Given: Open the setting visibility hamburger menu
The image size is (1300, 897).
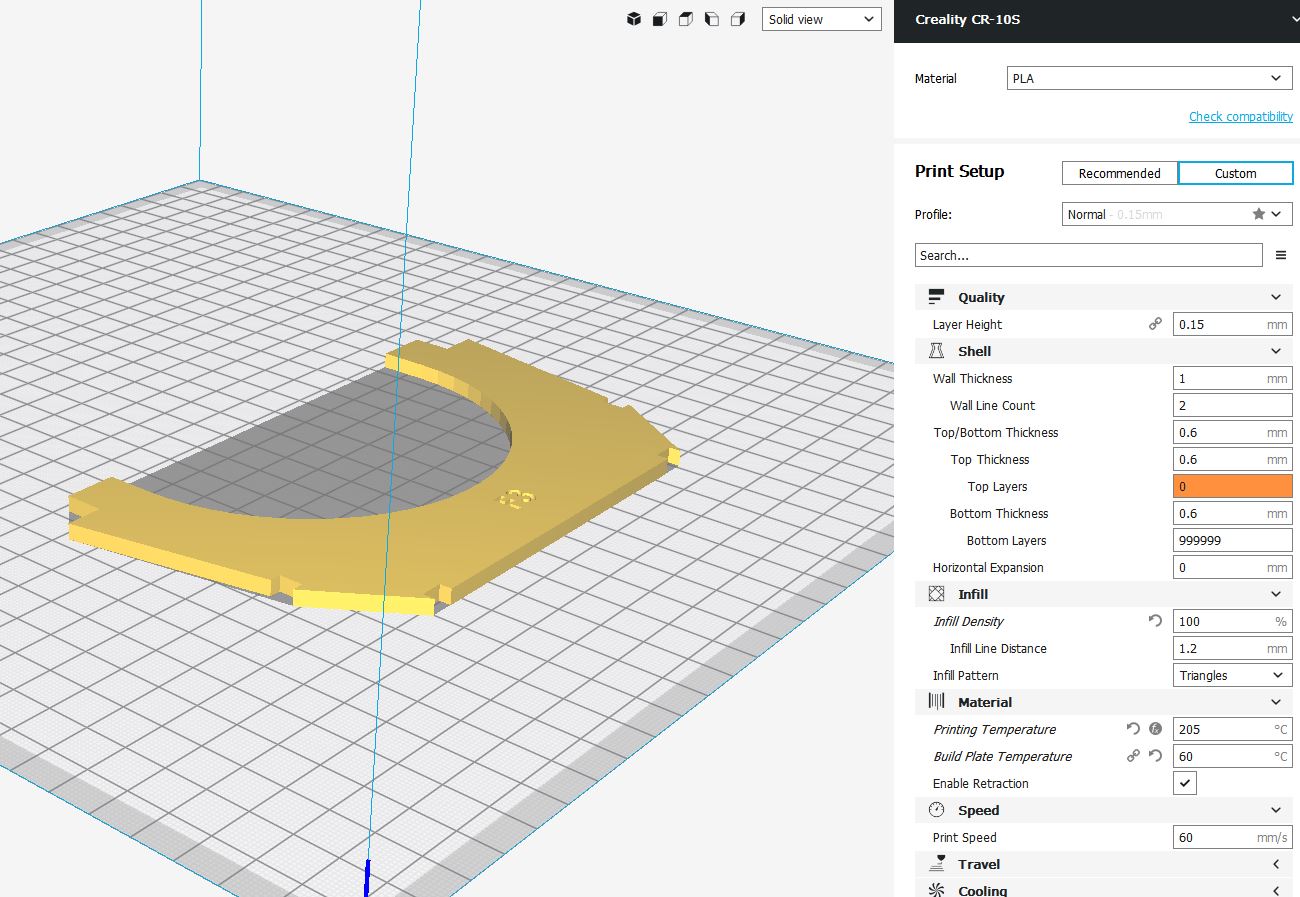Looking at the screenshot, I should 1281,256.
